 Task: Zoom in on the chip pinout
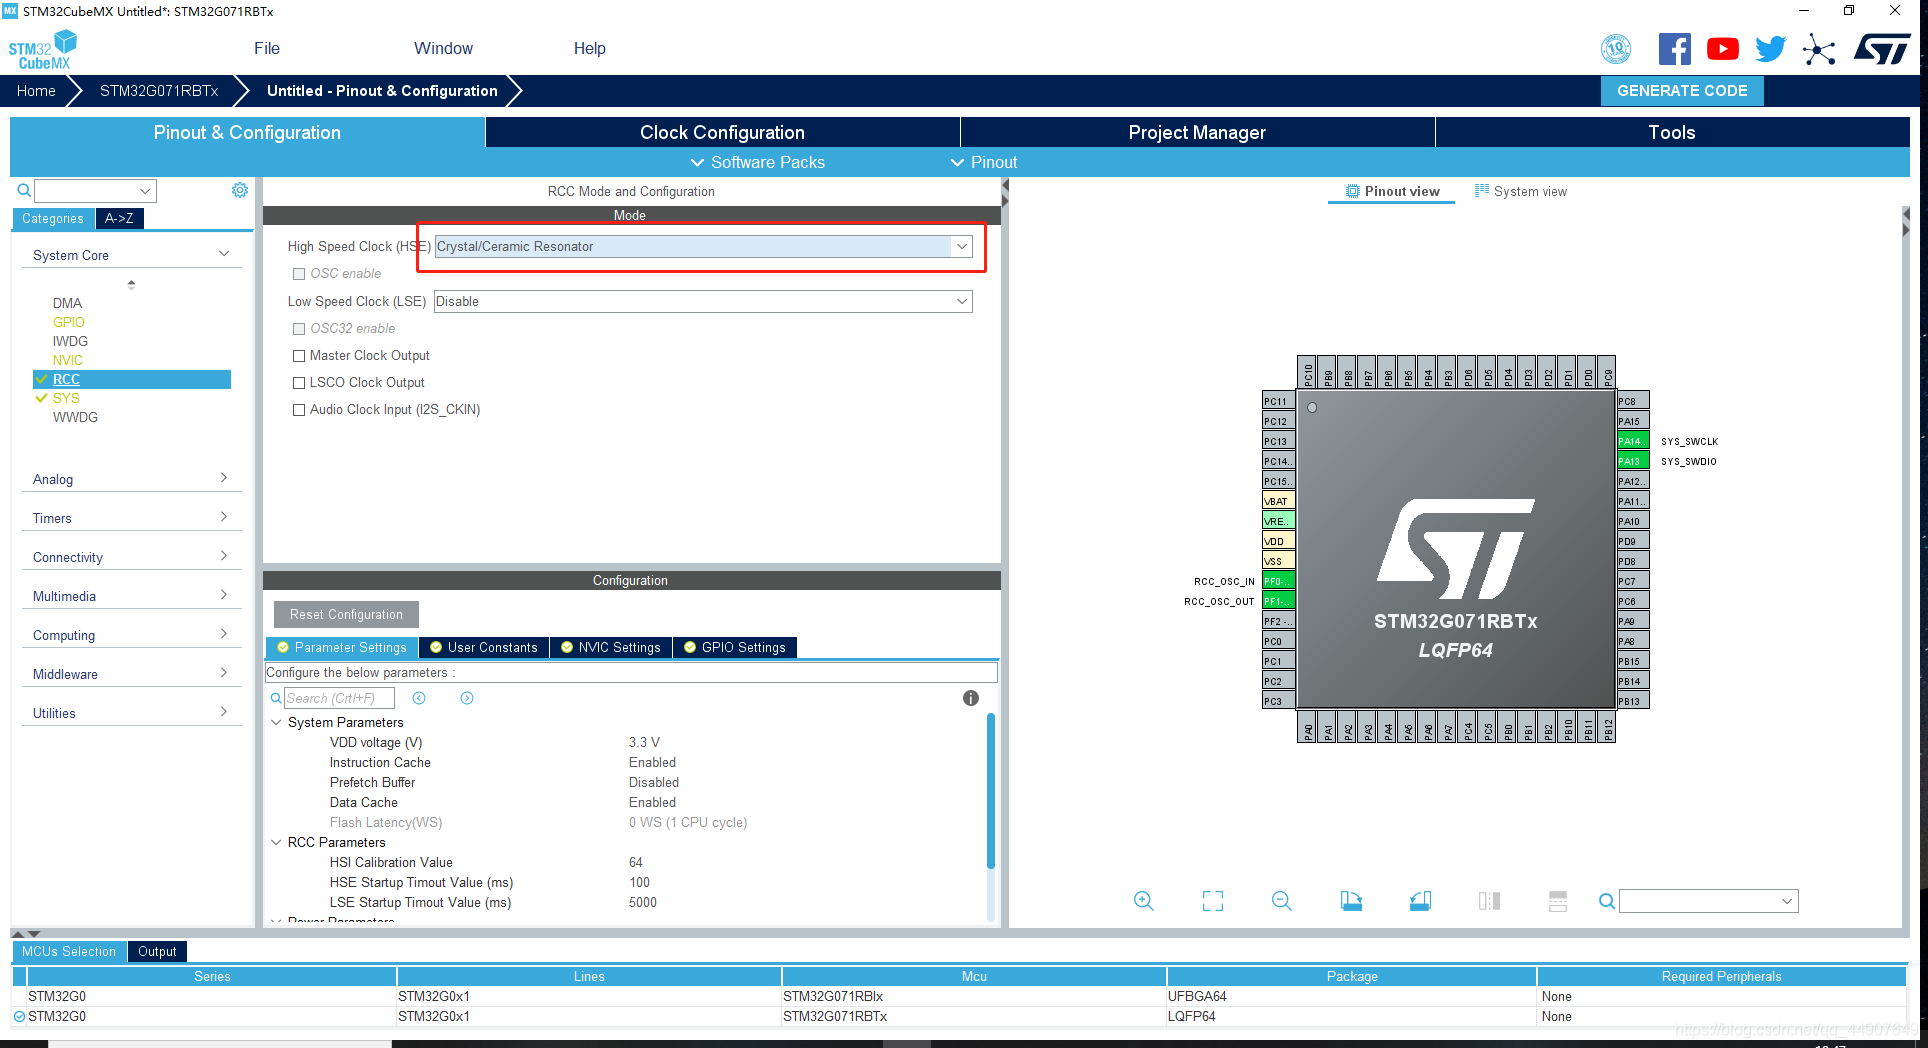1144,901
